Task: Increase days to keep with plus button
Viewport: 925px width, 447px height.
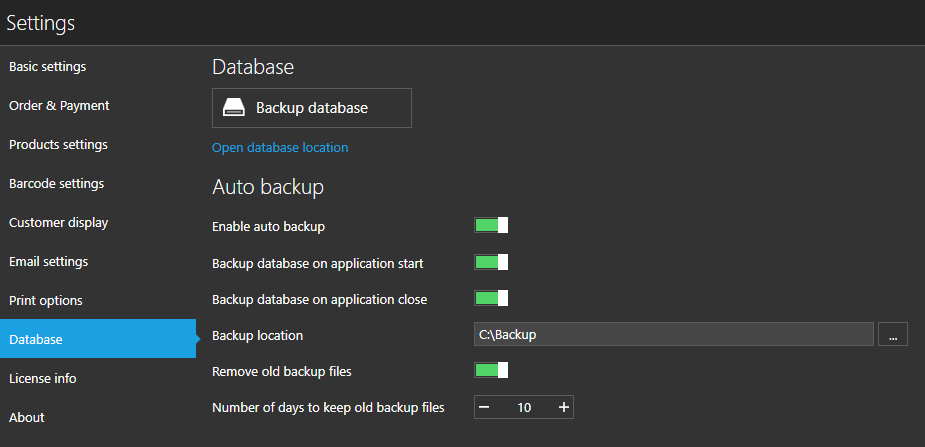Action: [x=564, y=407]
